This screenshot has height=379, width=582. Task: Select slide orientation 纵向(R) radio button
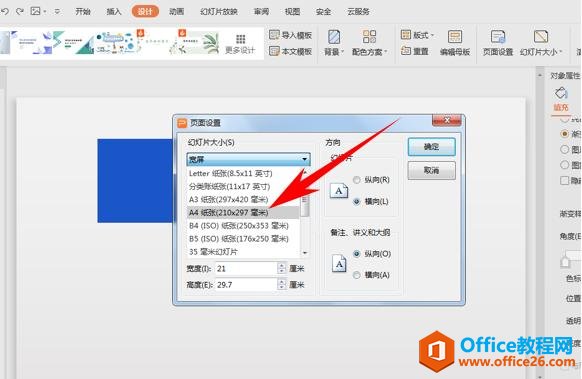(x=356, y=180)
